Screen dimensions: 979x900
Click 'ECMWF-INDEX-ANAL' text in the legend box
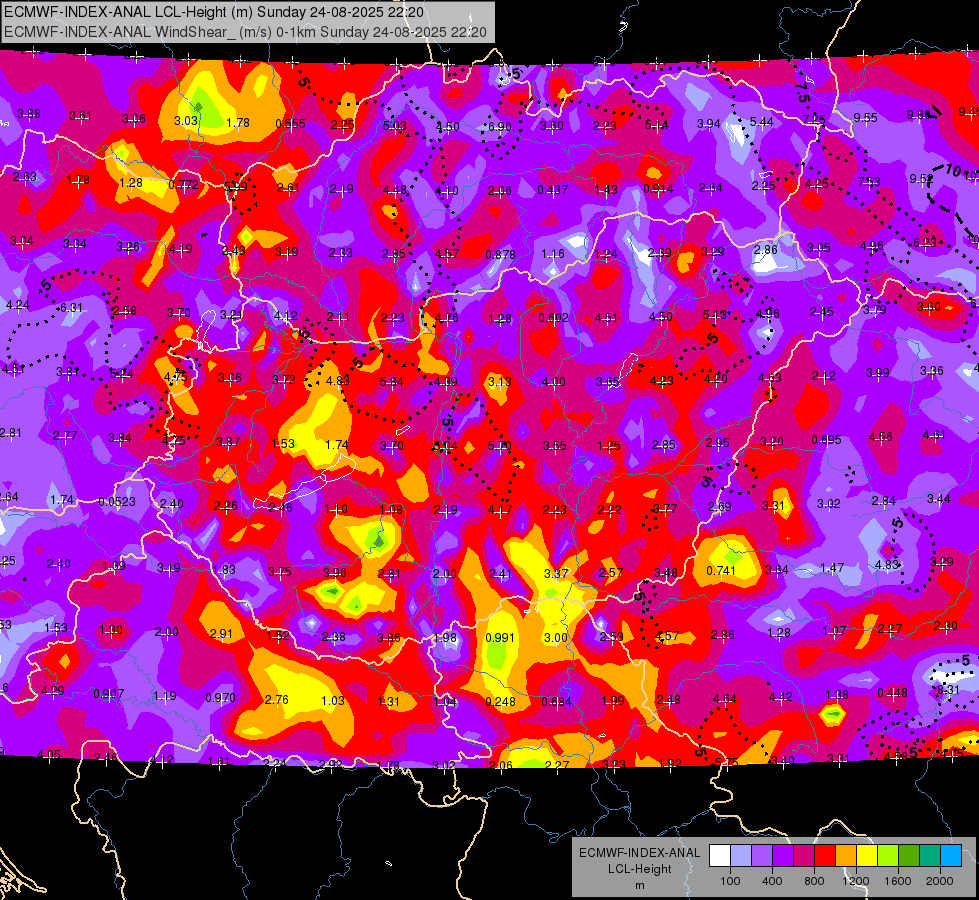639,853
